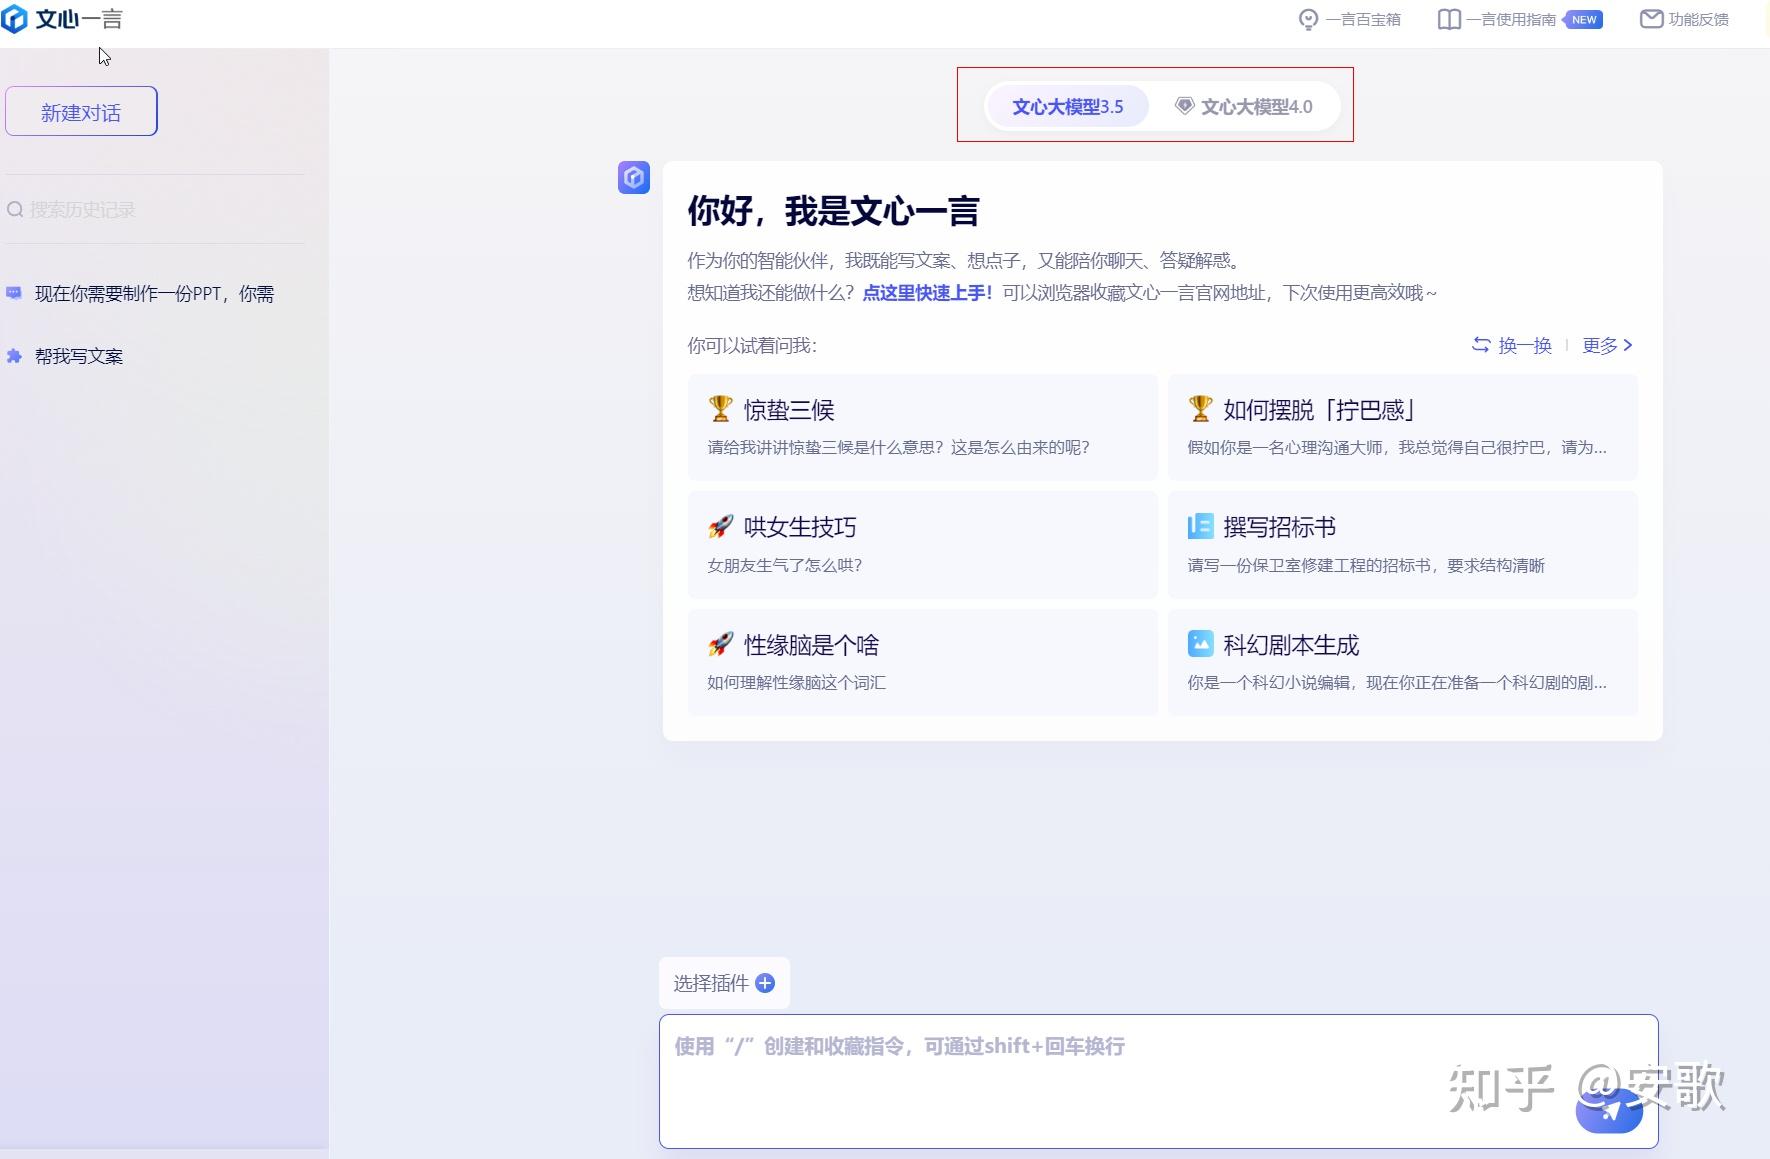Open the 选择插件 plugin selector
Image resolution: width=1770 pixels, height=1159 pixels.
coord(724,983)
